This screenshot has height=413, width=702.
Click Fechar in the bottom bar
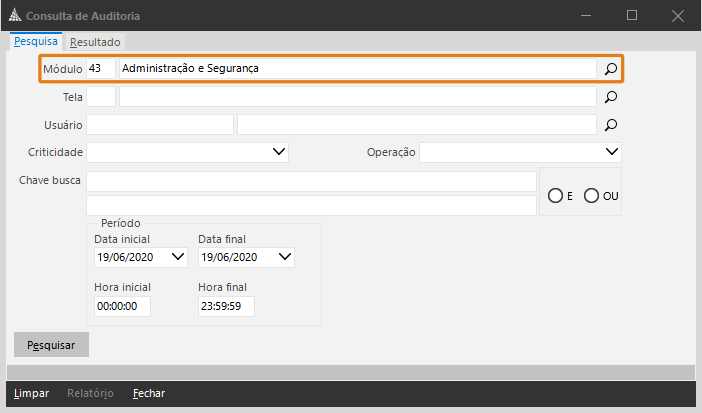(149, 393)
